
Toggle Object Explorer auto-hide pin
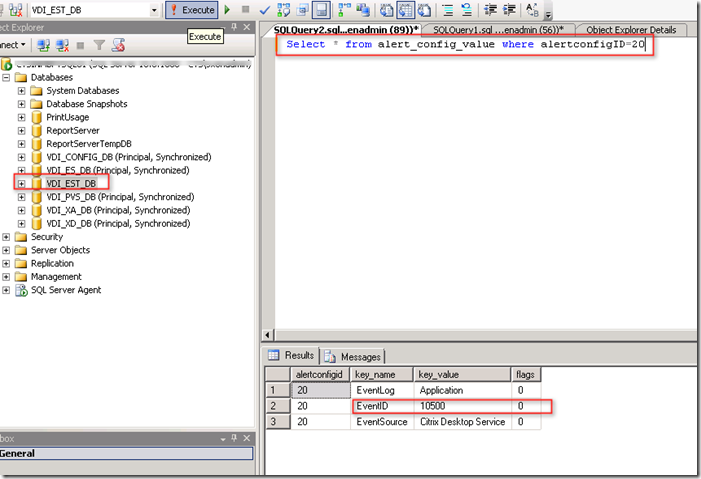(x=234, y=27)
